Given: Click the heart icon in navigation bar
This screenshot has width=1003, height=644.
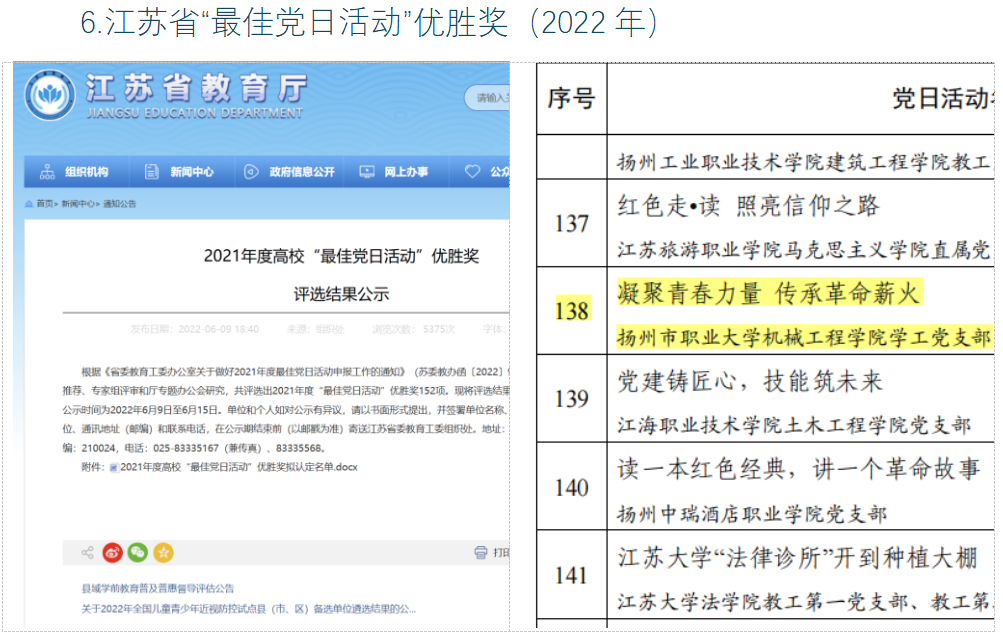Looking at the screenshot, I should click(x=472, y=172).
